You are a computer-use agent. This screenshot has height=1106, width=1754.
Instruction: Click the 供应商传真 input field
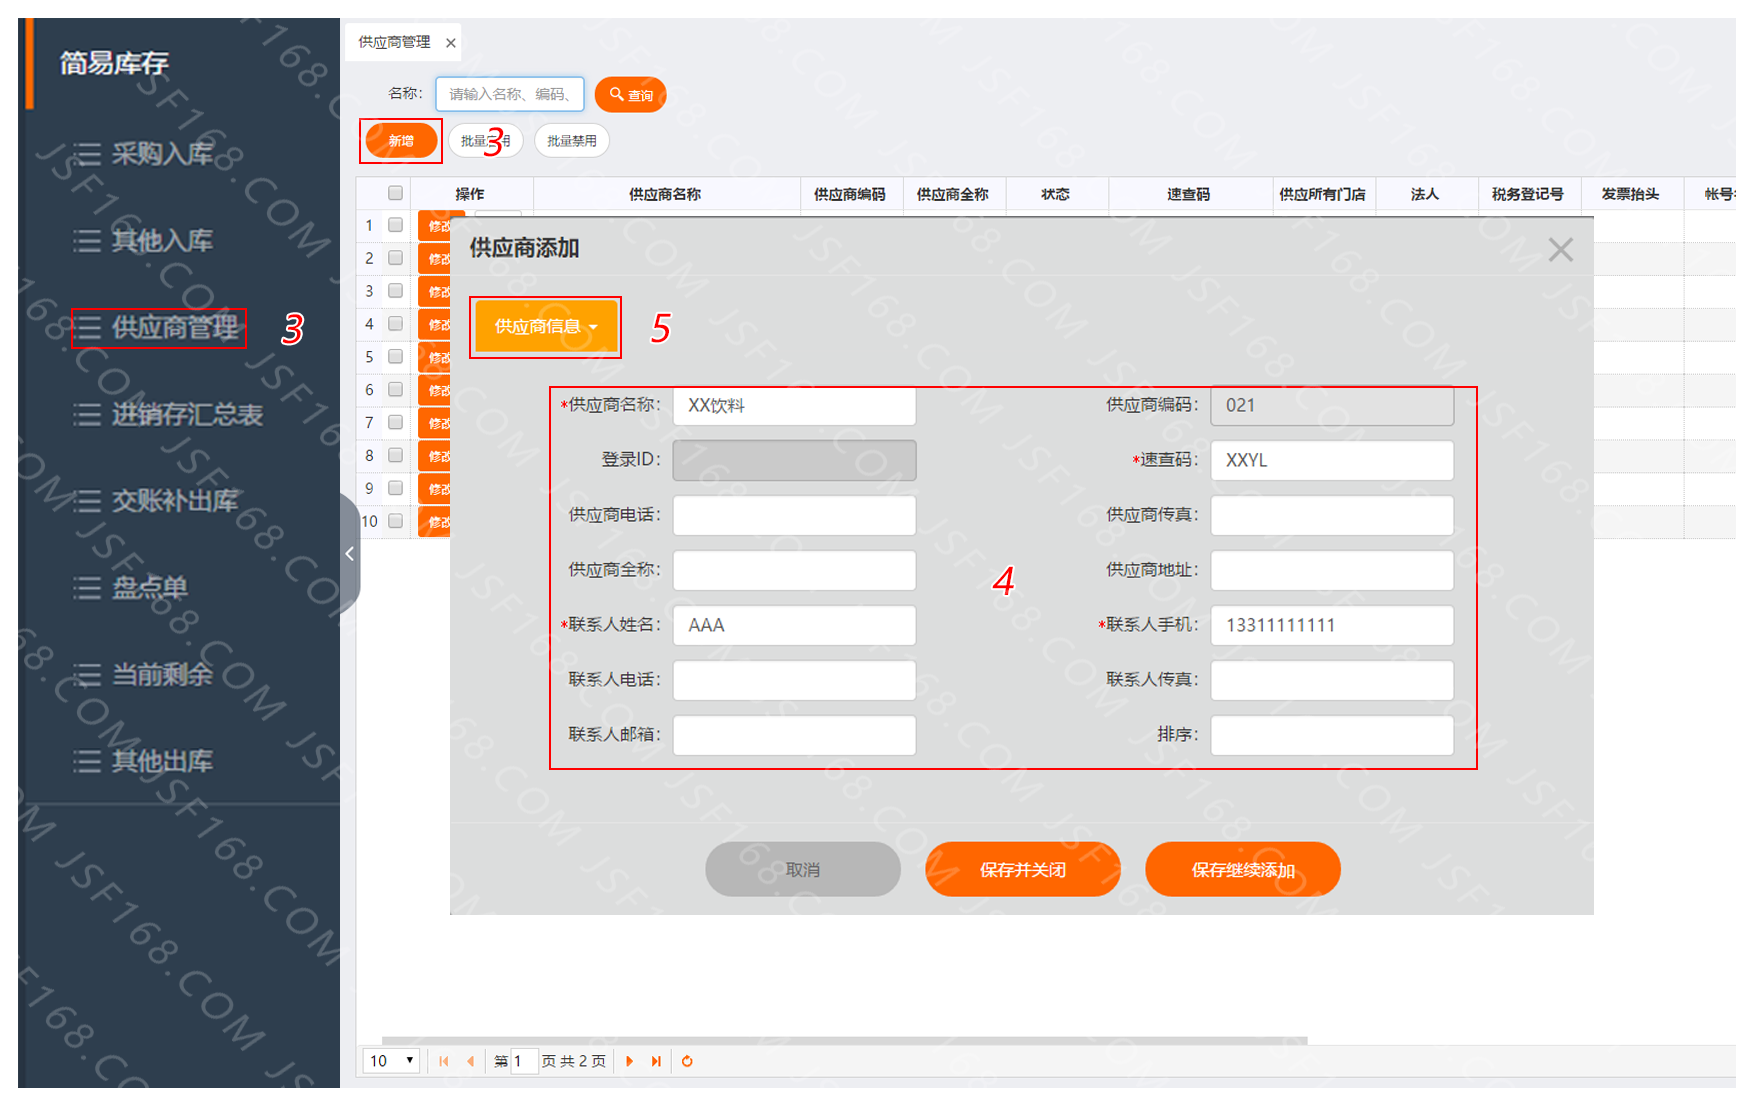point(1332,515)
